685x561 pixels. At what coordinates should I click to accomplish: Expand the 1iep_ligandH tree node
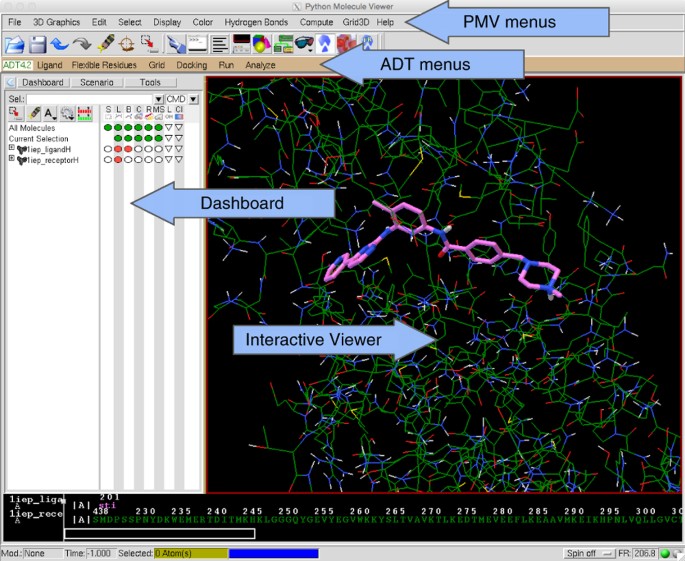click(x=12, y=148)
